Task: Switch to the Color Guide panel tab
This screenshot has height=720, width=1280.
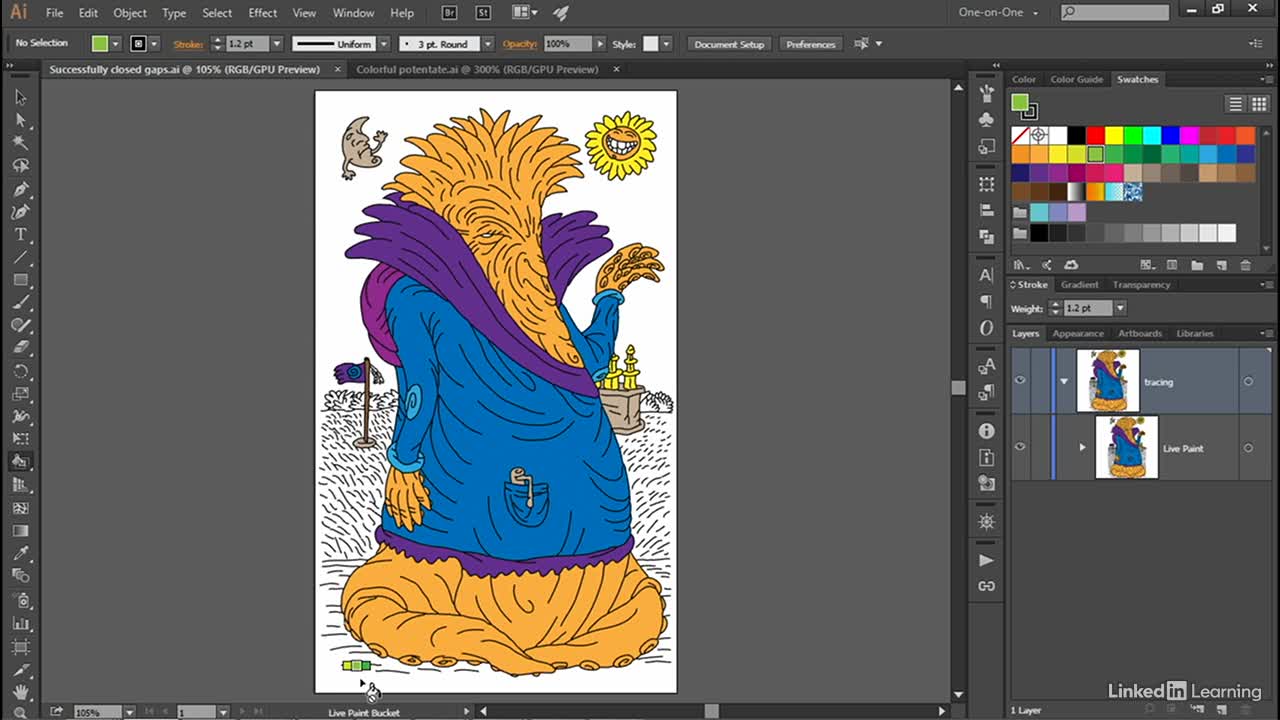Action: click(1076, 79)
